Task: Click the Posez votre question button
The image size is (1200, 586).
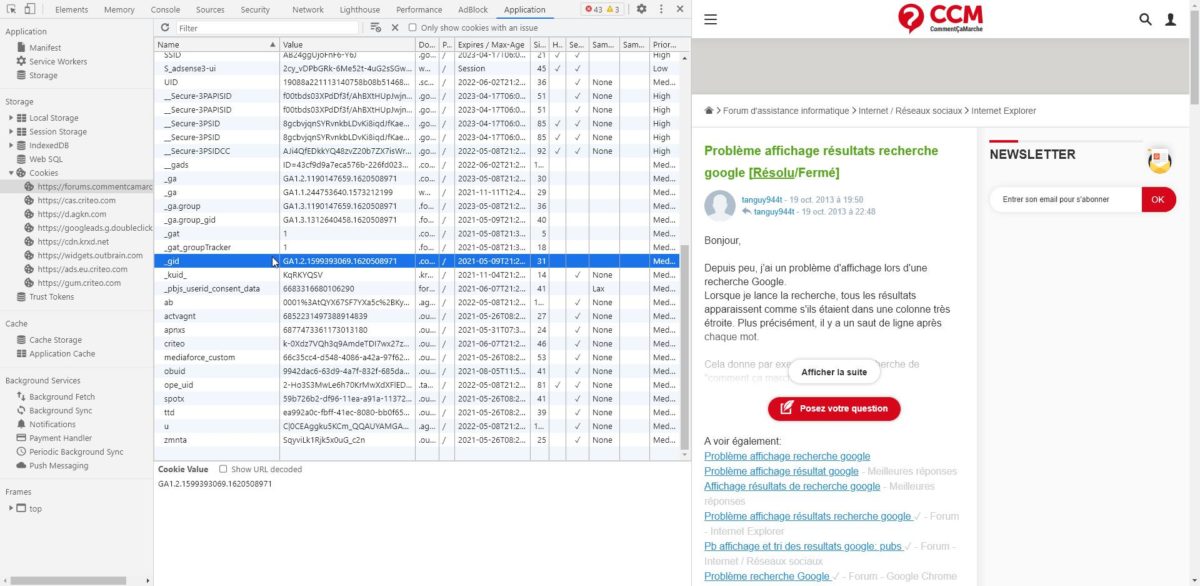Action: 834,408
